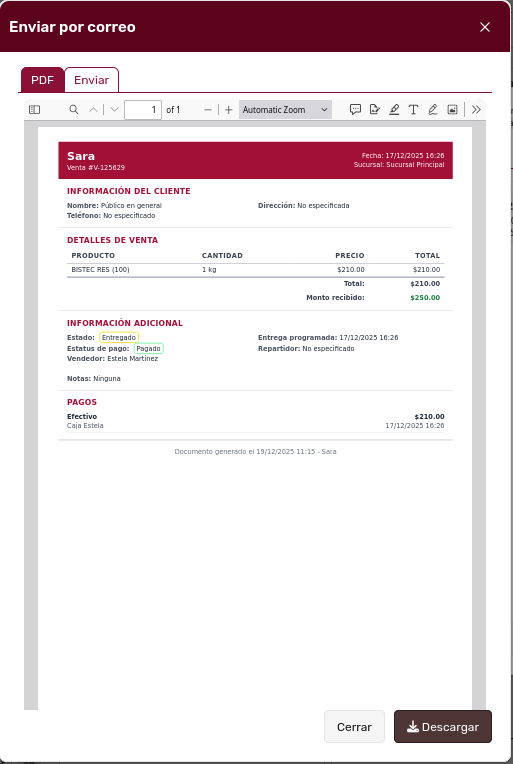
Task: Zoom out with the minus icon
Action: (x=208, y=110)
